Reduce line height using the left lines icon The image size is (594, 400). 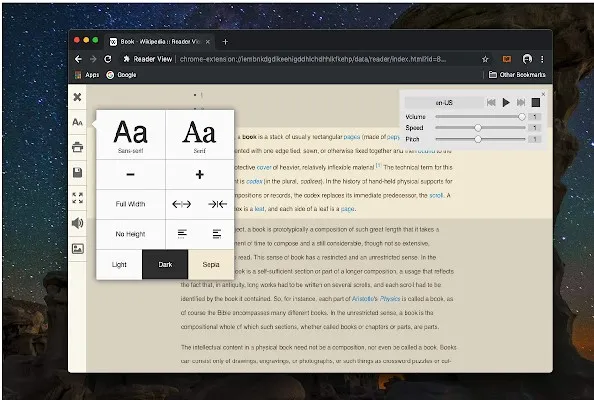click(182, 234)
